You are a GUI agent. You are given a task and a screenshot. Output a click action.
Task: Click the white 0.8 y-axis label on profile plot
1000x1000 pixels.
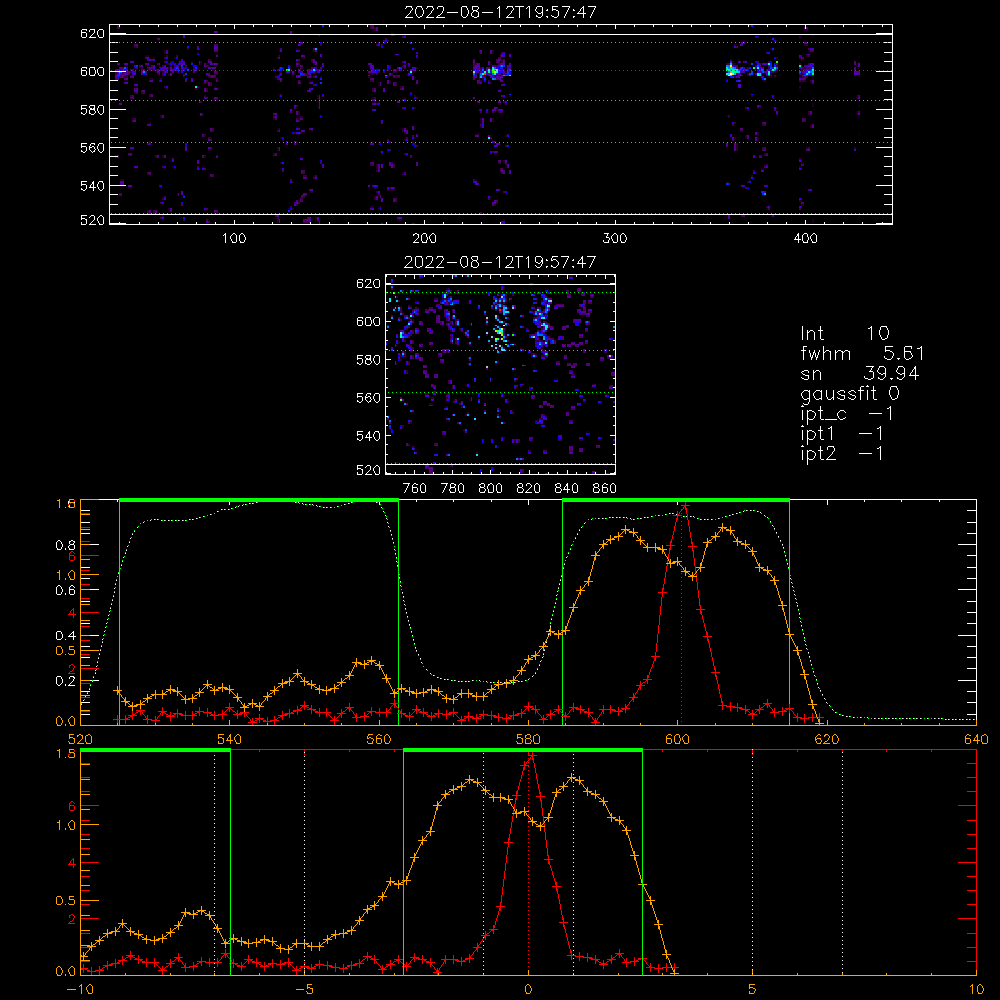pos(66,545)
